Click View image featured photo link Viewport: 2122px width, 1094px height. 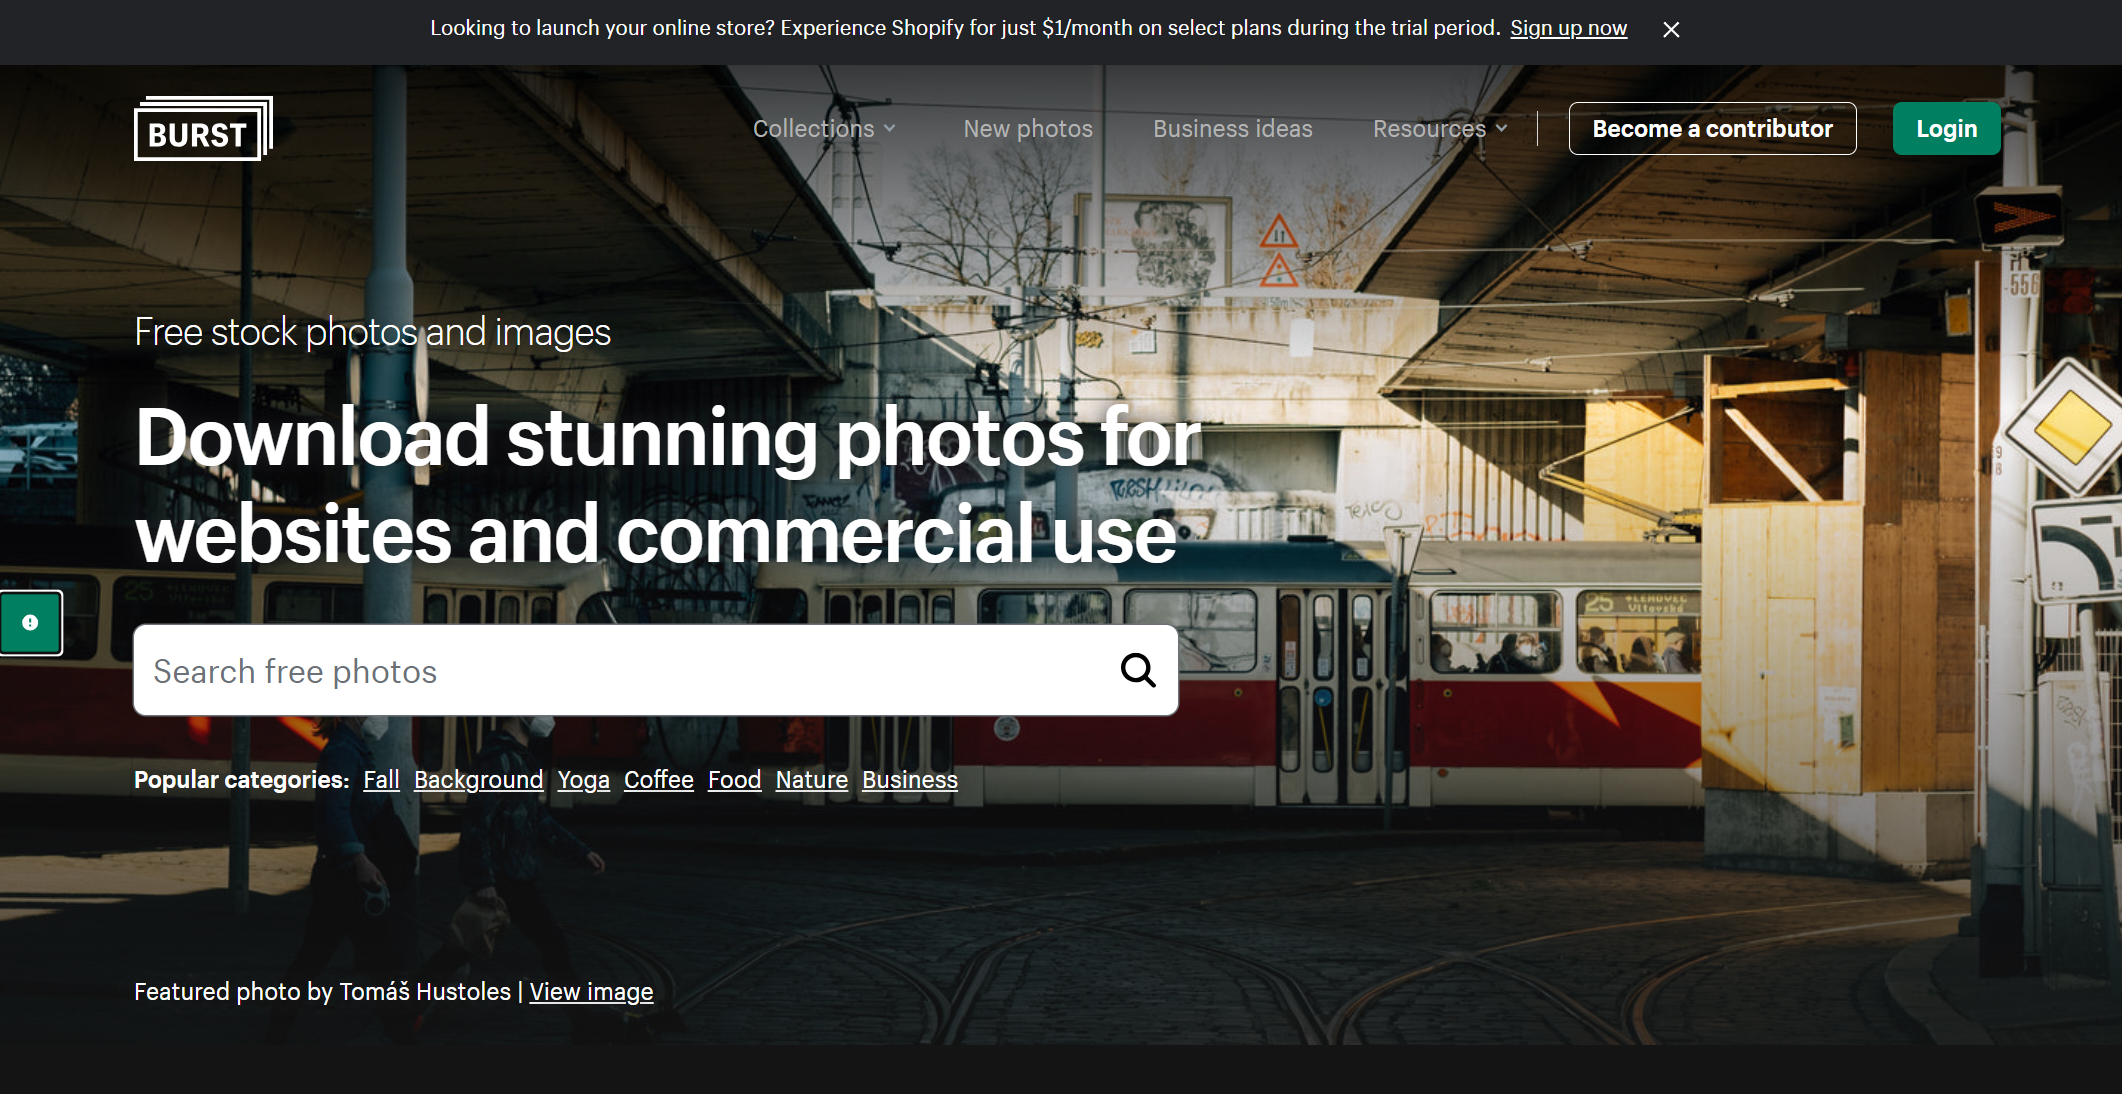(591, 992)
